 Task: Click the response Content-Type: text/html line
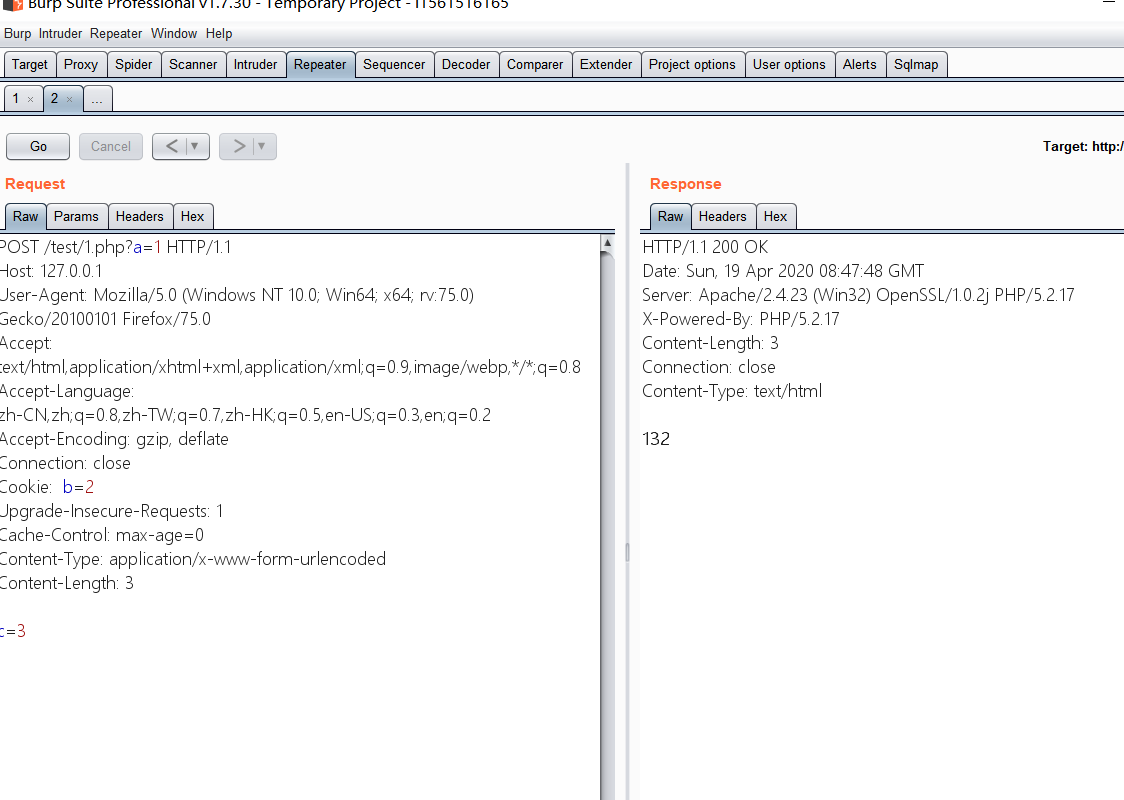(x=732, y=391)
